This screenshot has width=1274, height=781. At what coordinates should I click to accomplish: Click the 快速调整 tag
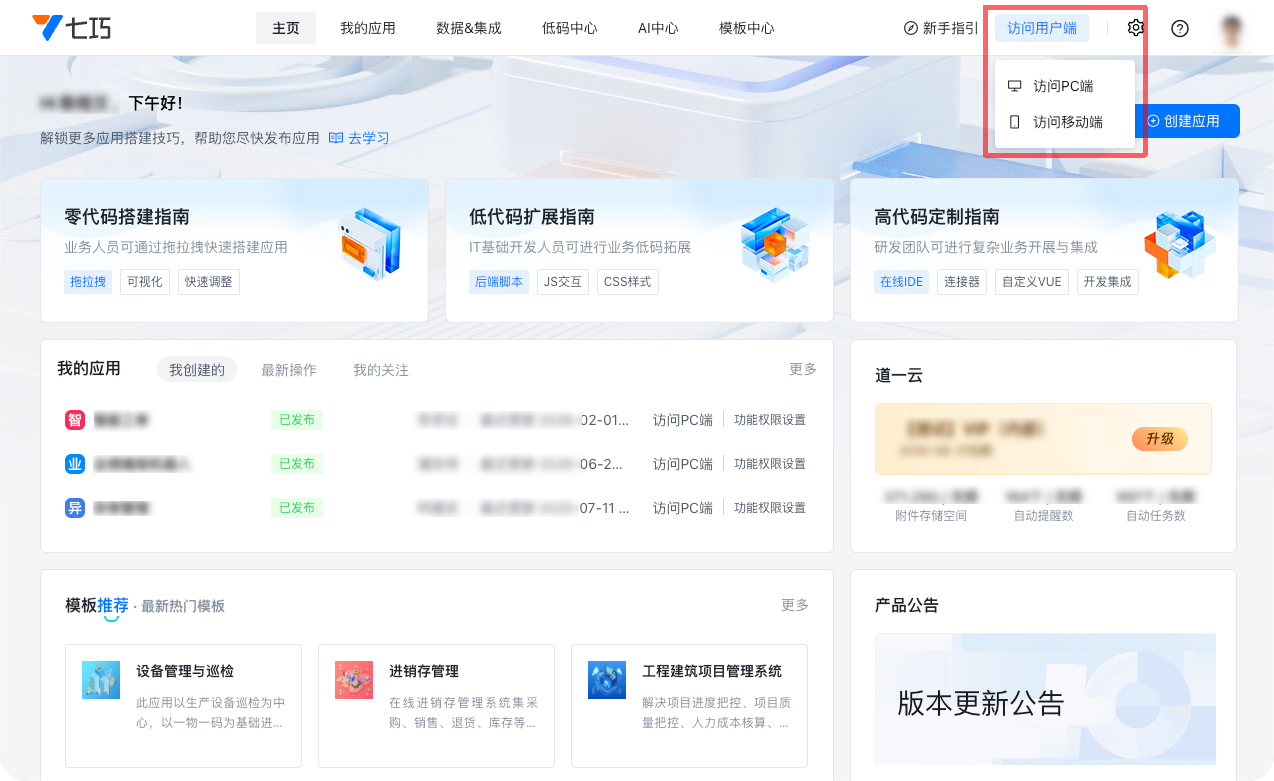[209, 282]
